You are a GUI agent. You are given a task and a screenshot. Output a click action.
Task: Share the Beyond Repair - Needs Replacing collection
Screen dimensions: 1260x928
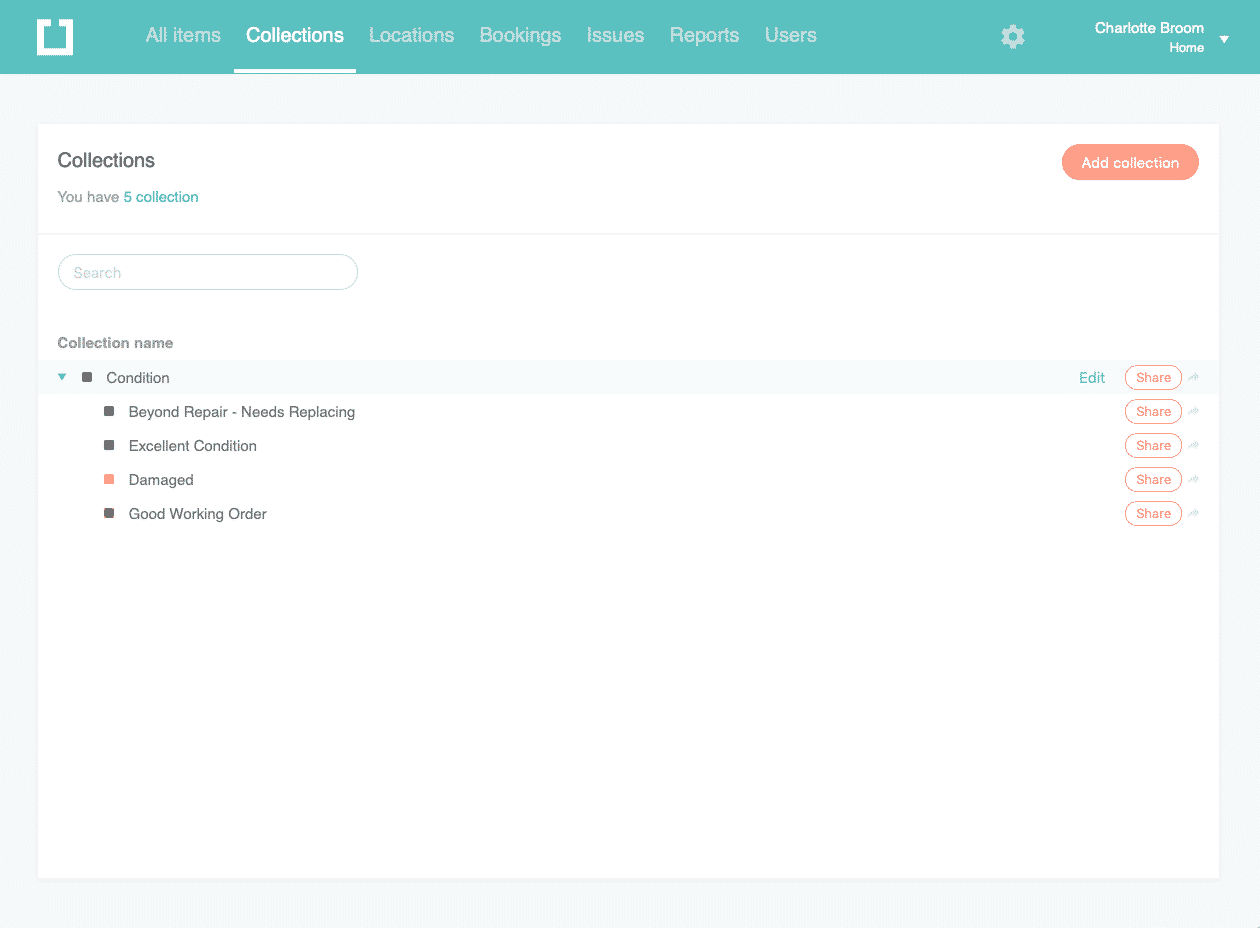tap(1153, 412)
